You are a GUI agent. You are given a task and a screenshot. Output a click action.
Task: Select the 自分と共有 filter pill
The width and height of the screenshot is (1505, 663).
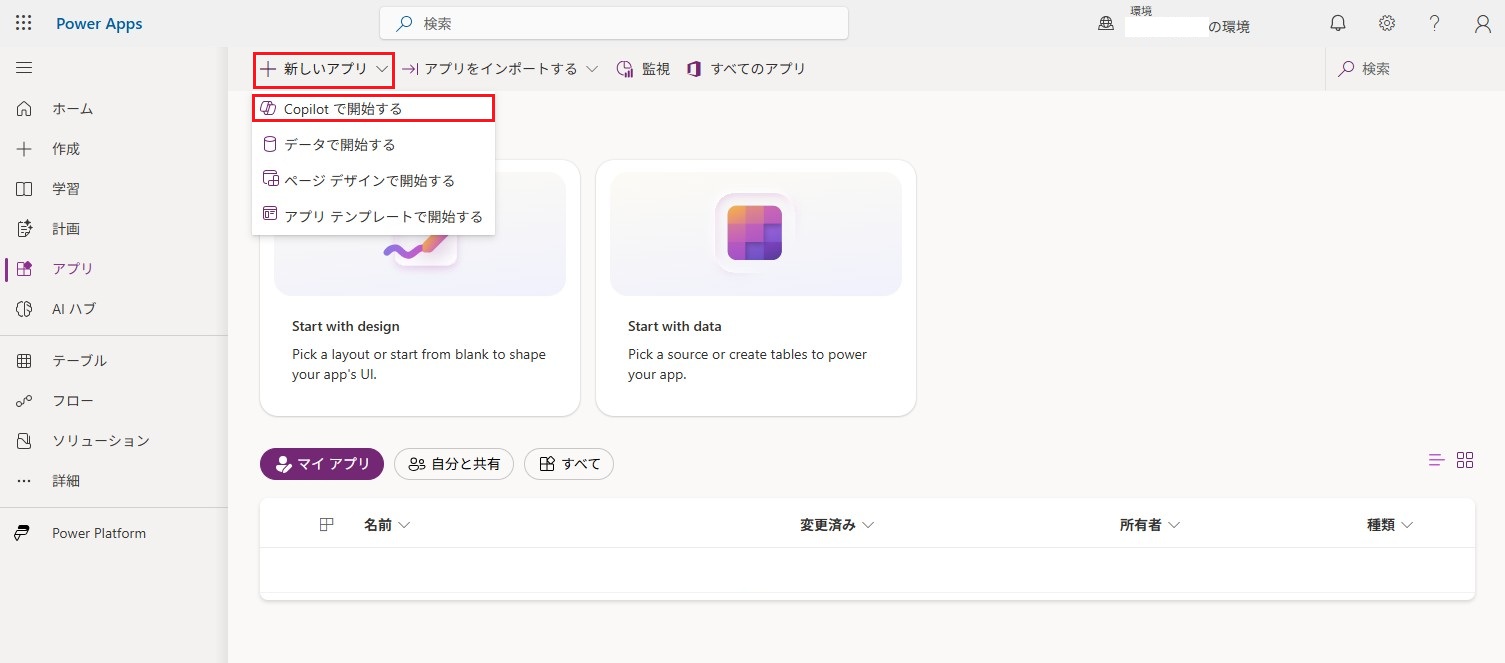(454, 464)
